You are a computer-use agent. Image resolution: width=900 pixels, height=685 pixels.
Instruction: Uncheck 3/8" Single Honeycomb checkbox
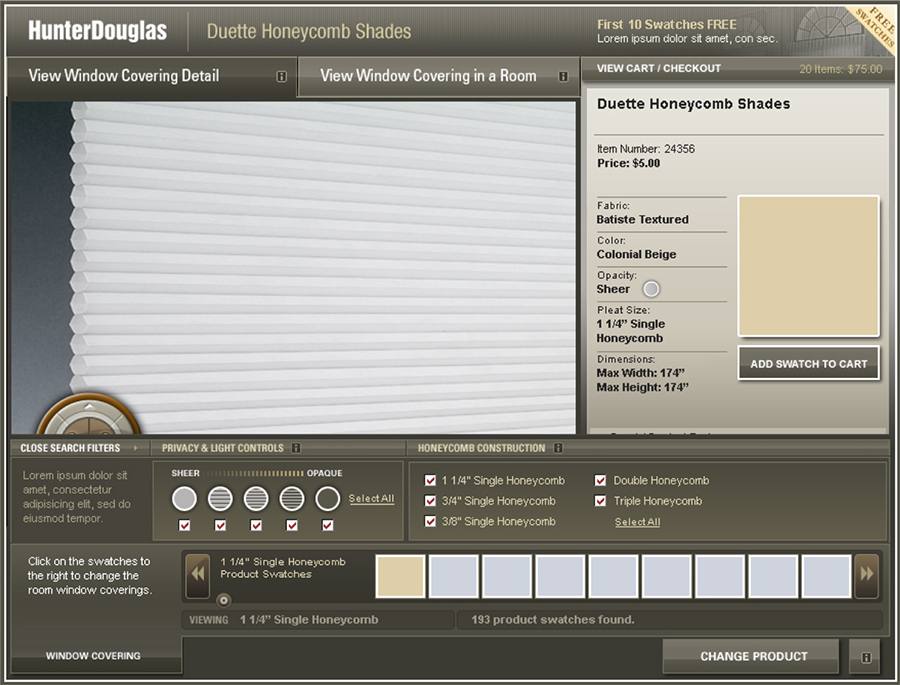coord(430,521)
